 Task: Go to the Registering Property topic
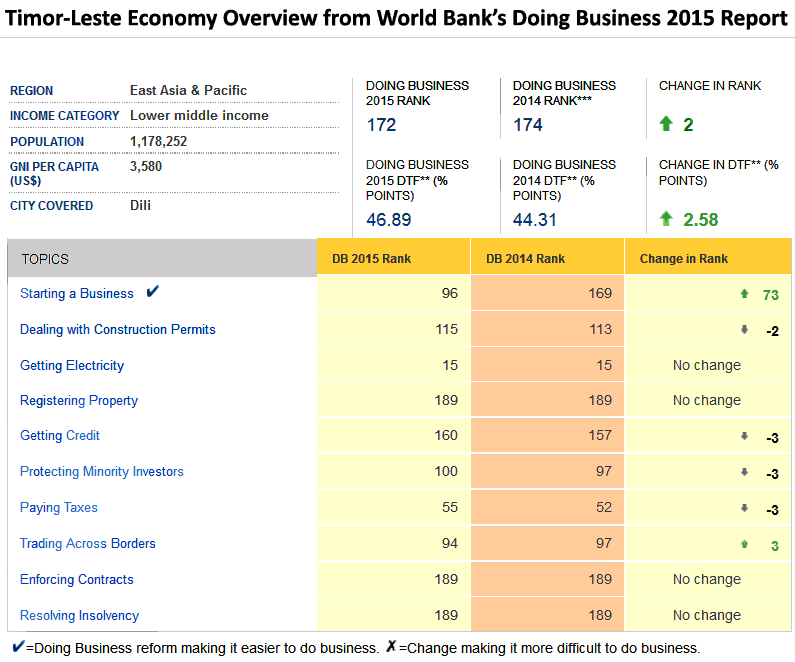pyautogui.click(x=79, y=400)
